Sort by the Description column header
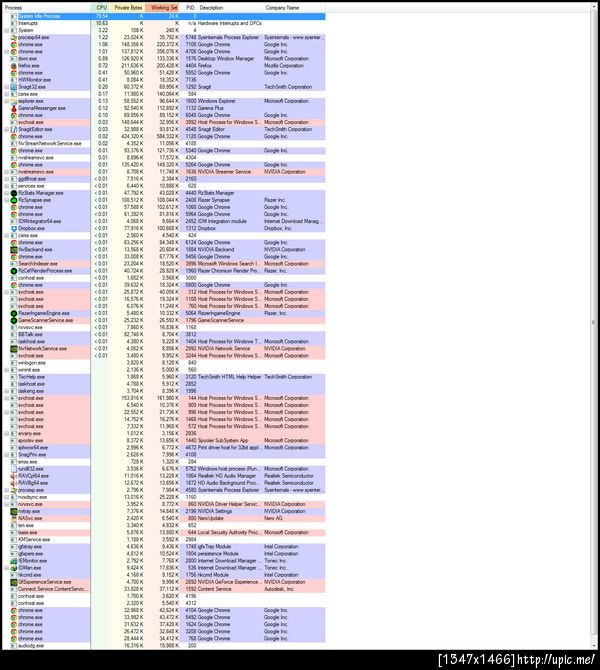Screen dimensions: 600x670 point(230,8)
